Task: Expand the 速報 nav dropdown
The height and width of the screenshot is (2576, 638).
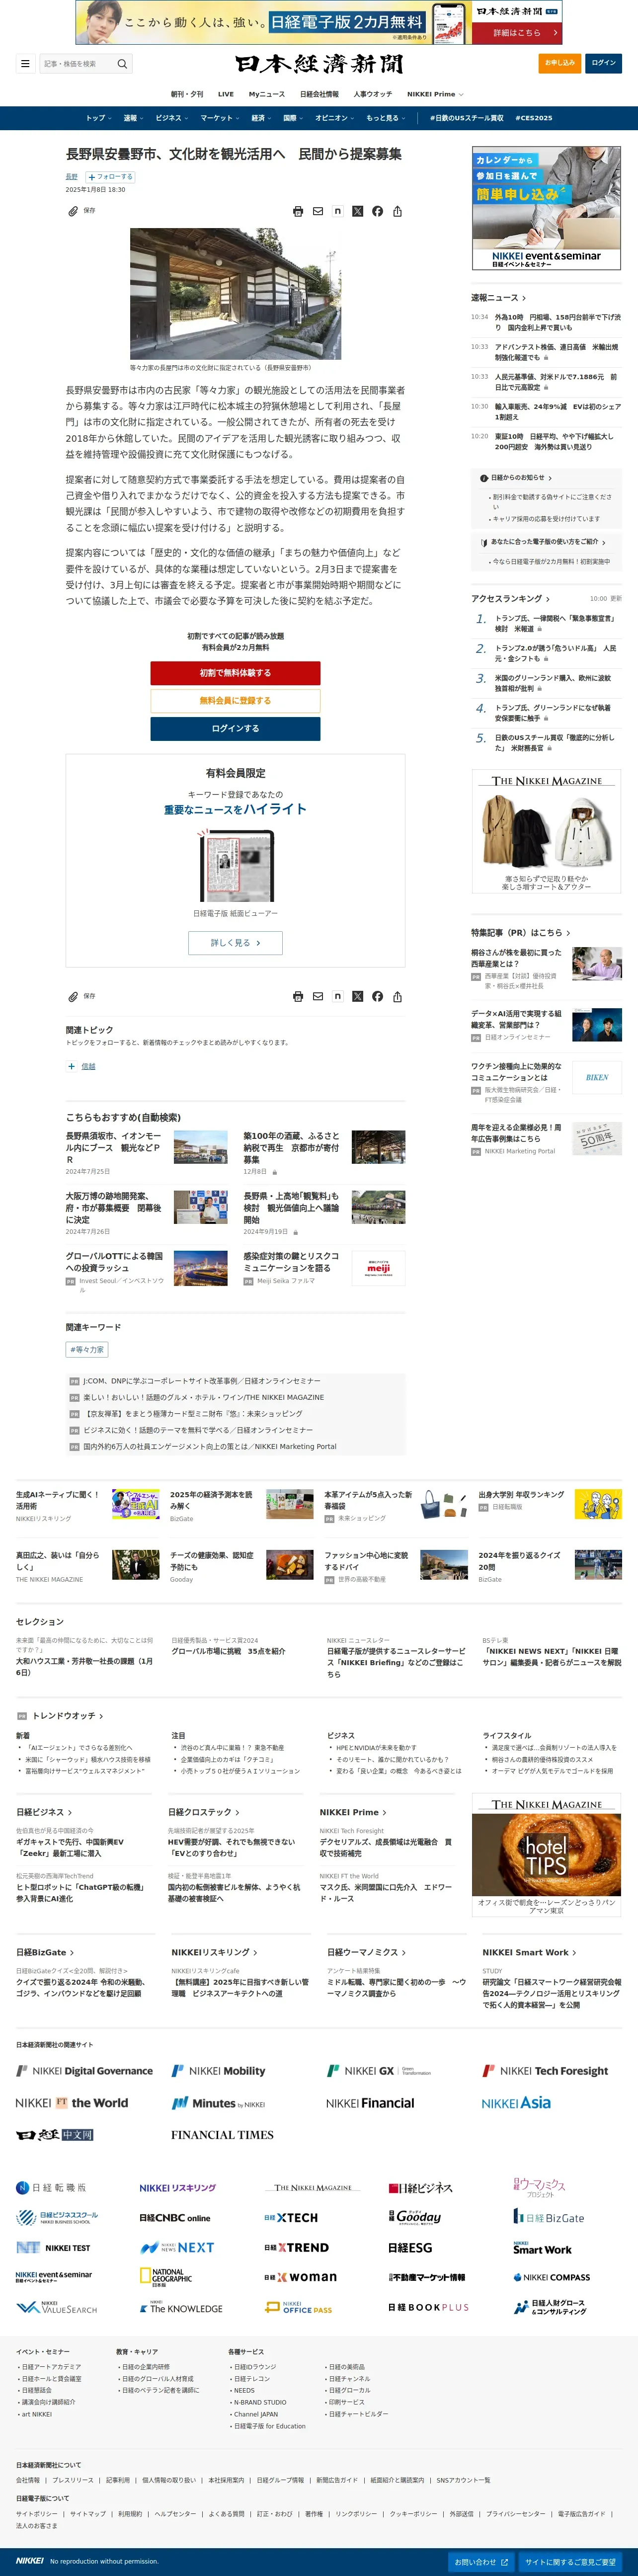Action: point(133,118)
